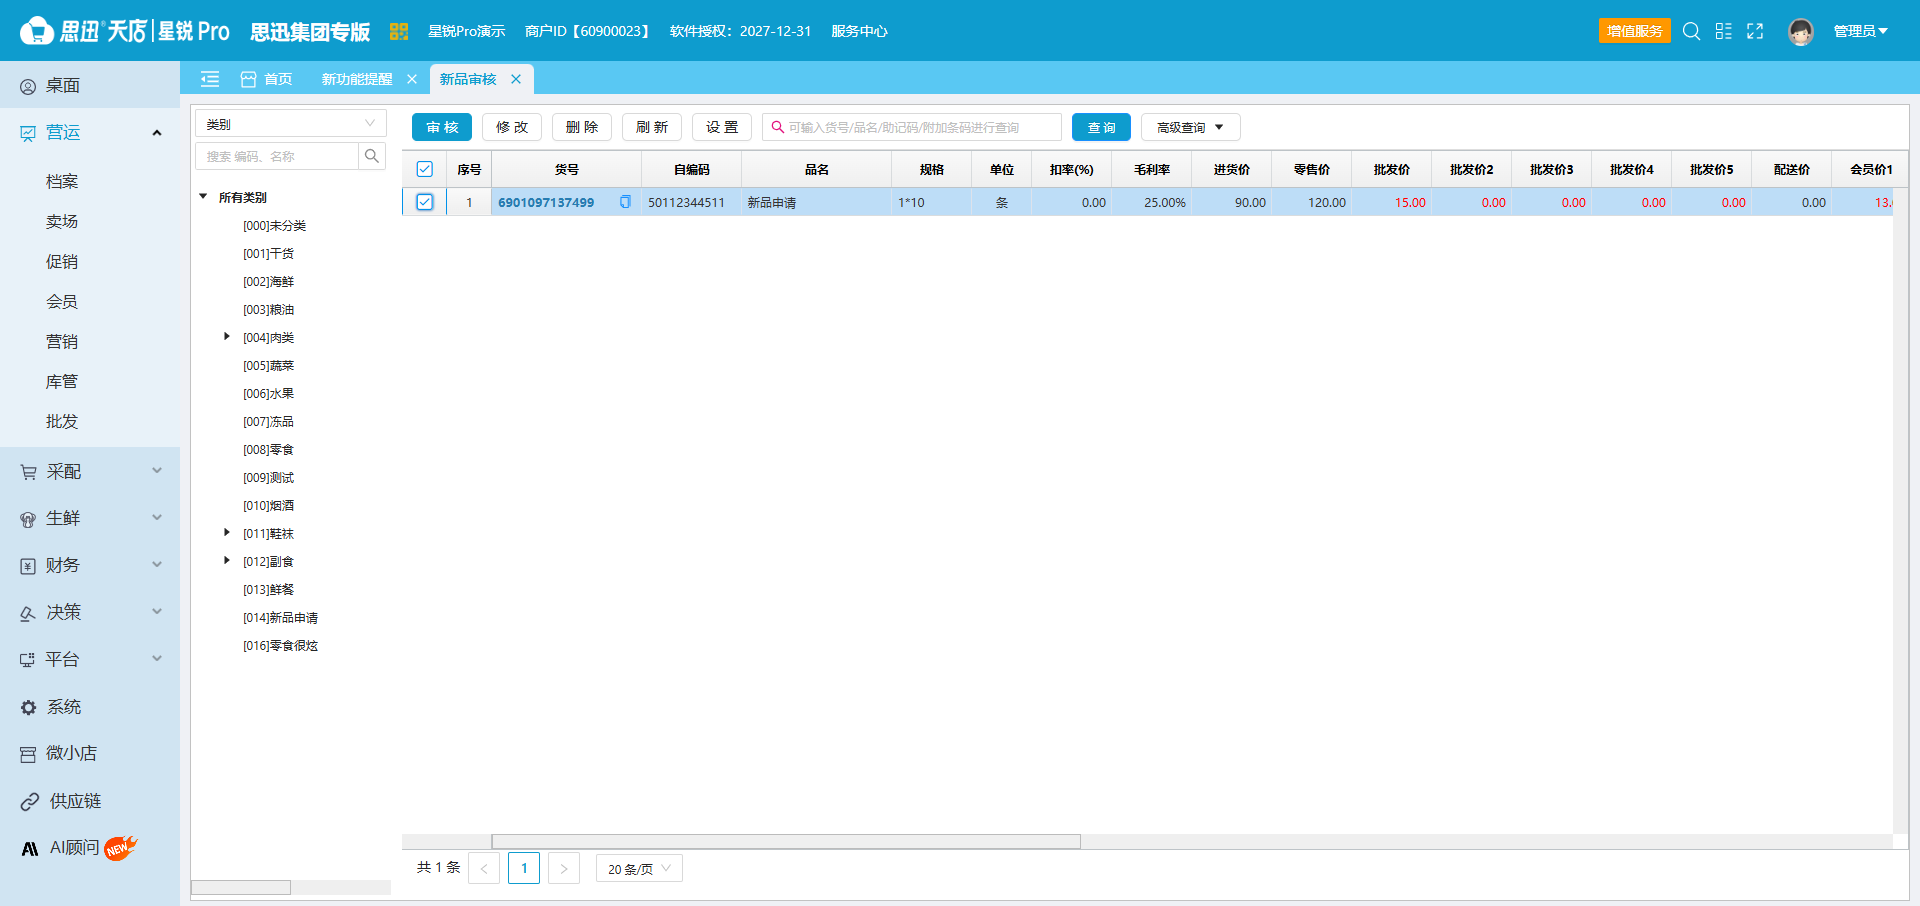Open 微小店 in the sidebar

90,753
